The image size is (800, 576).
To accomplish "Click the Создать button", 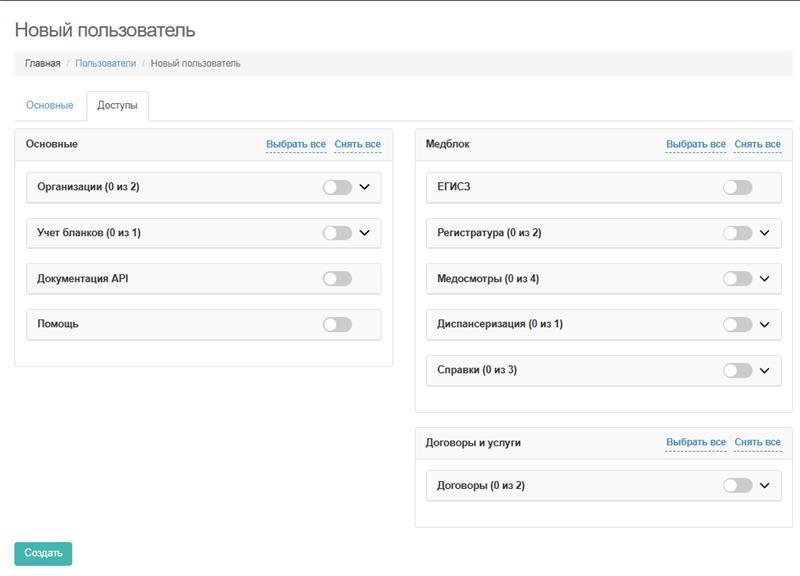I will pos(43,553).
